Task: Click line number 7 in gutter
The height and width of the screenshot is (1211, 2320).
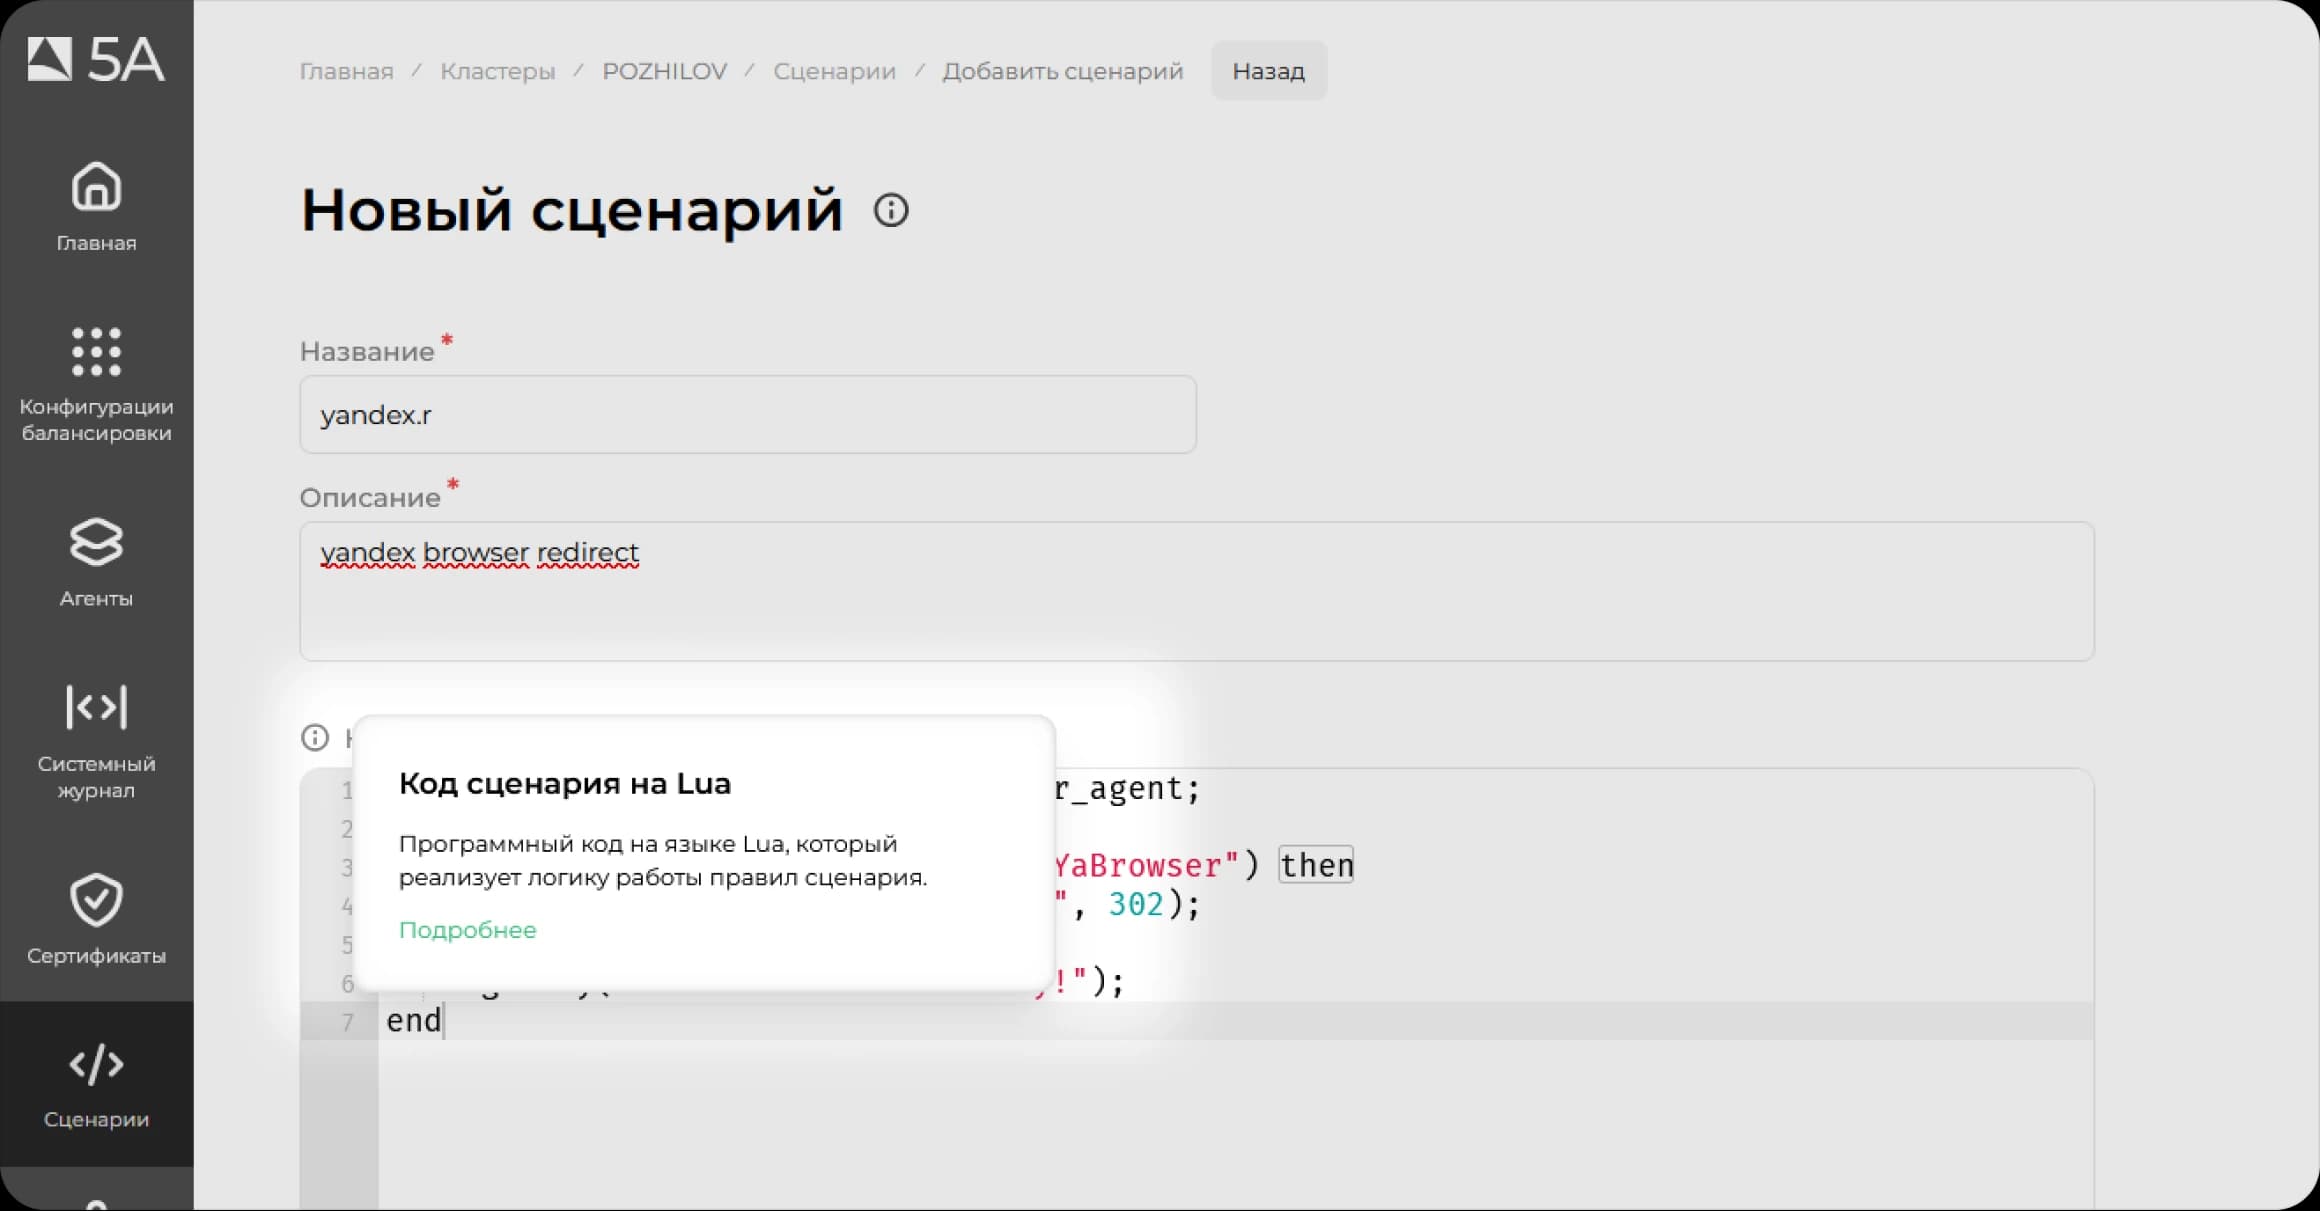Action: tap(347, 1022)
